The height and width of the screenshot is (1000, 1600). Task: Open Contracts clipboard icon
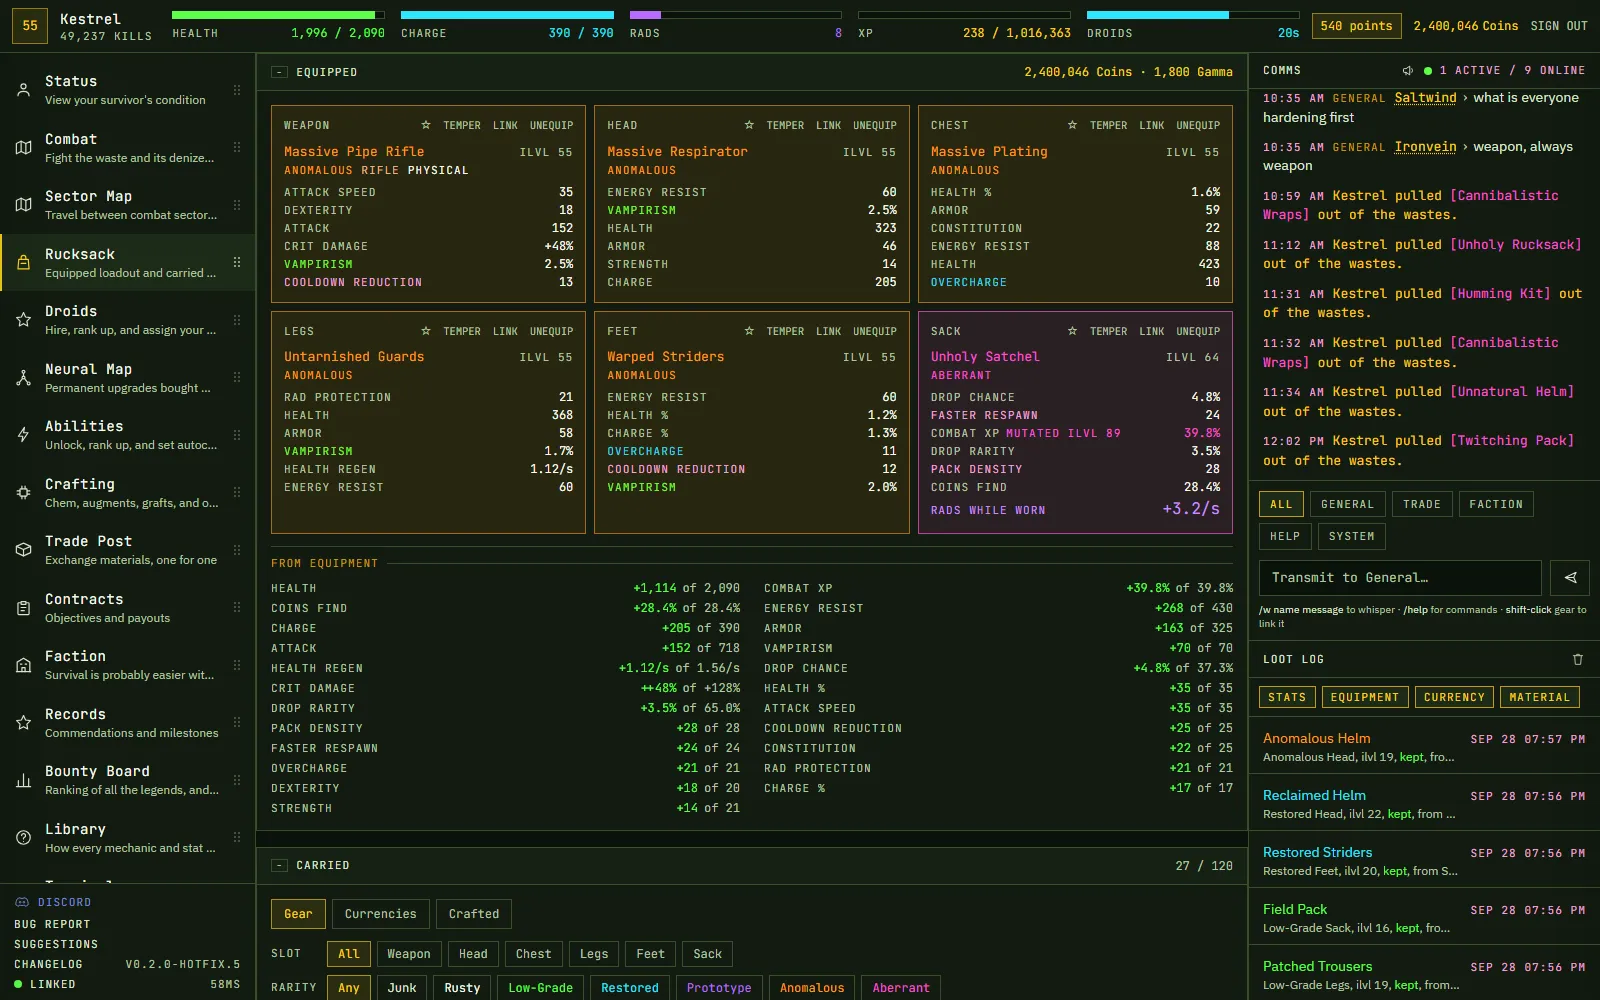[23, 608]
